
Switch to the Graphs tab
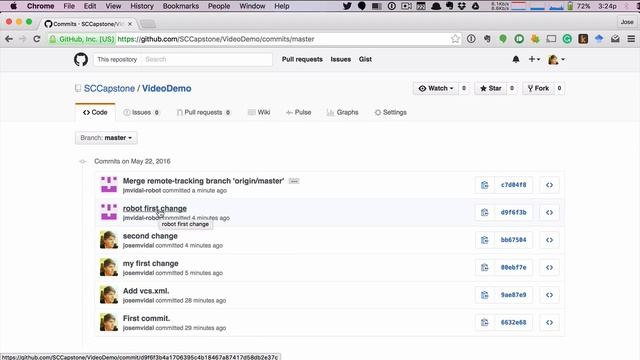click(342, 112)
